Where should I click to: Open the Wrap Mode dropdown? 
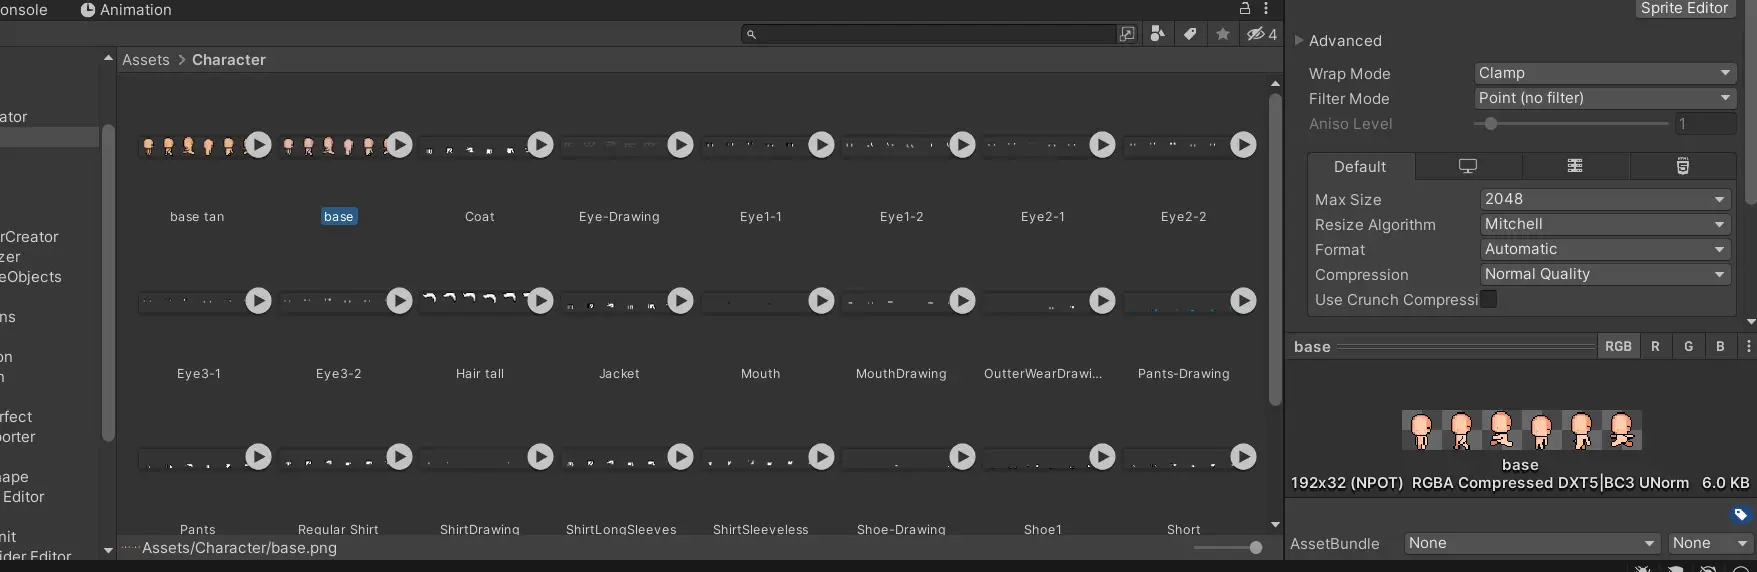[x=1604, y=73]
